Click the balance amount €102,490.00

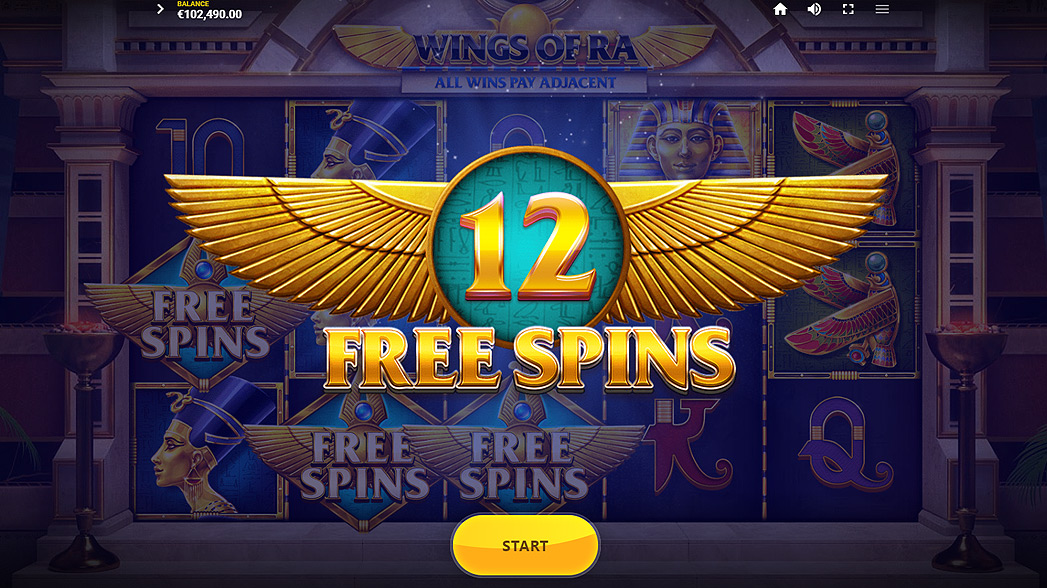(x=210, y=15)
